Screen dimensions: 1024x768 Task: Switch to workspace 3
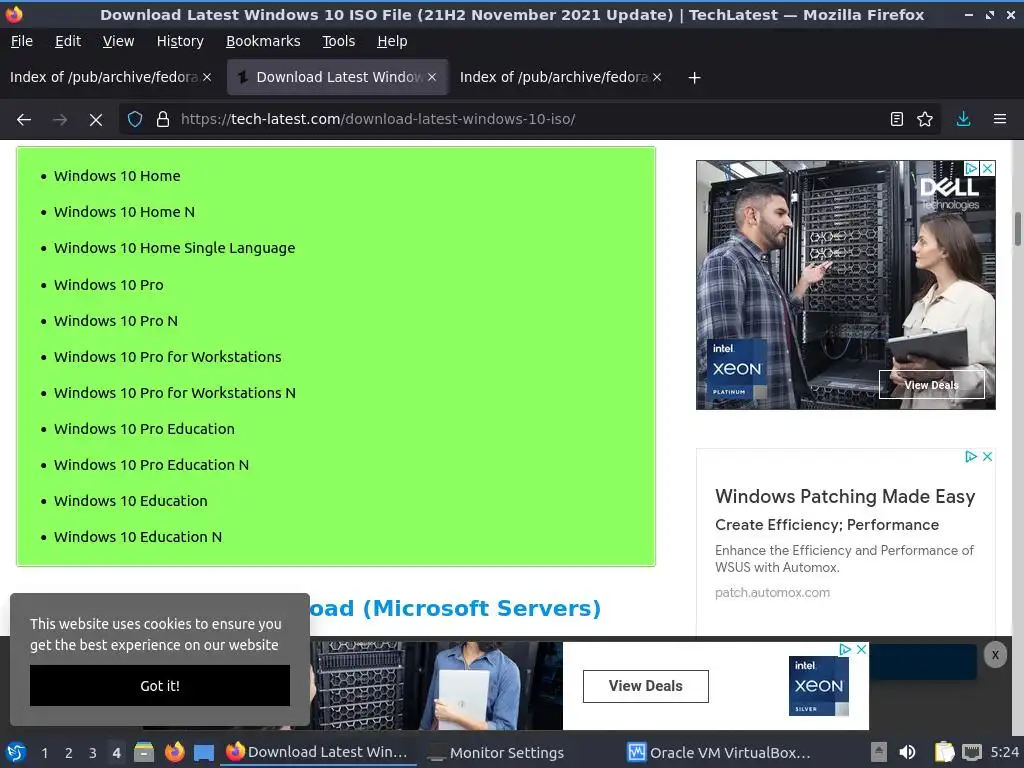click(93, 753)
